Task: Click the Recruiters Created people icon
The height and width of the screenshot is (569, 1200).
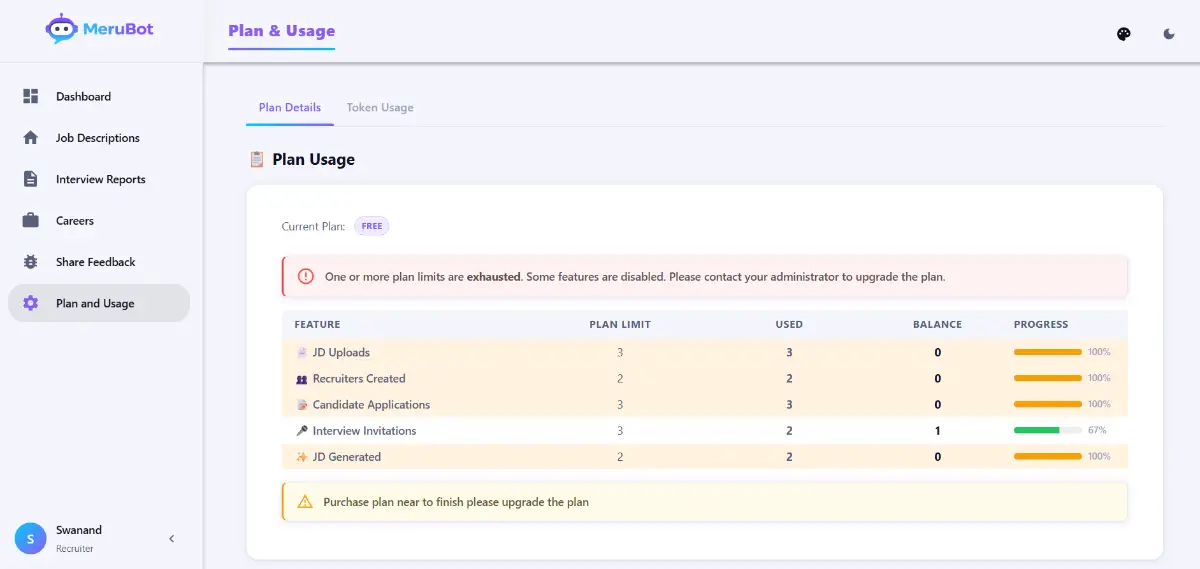Action: pos(302,379)
